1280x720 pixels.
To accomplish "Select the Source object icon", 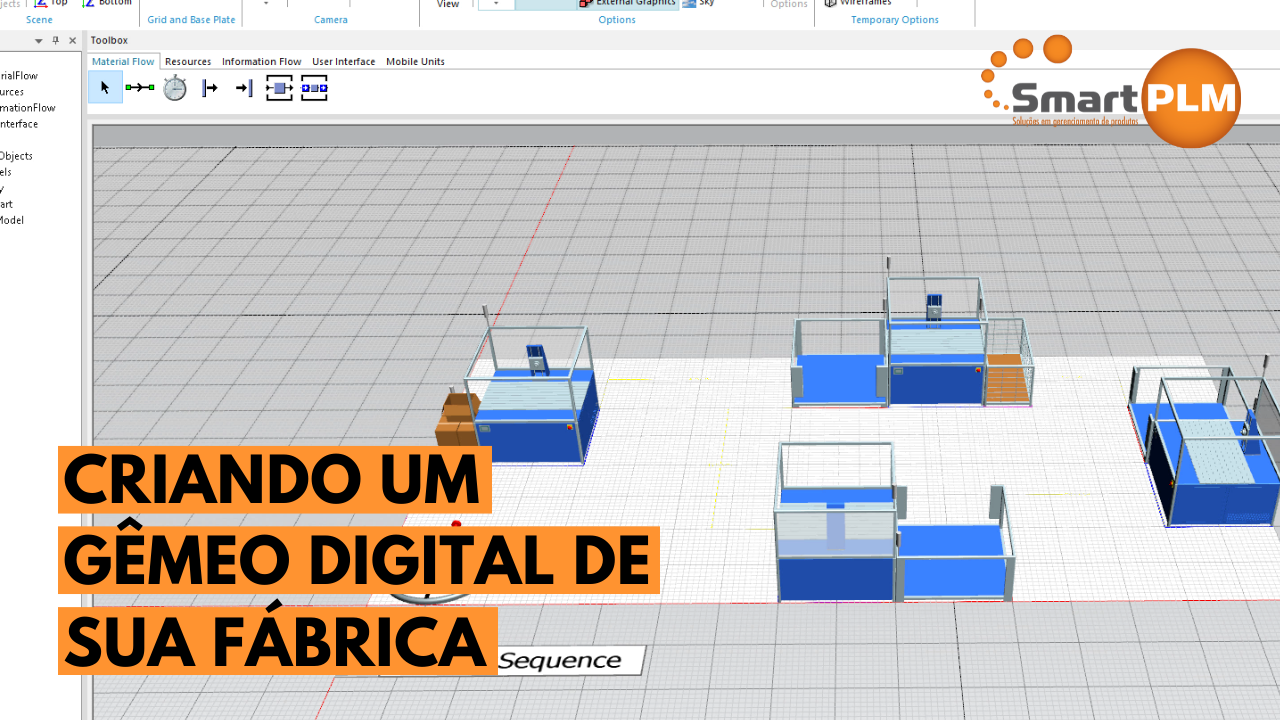I will (210, 88).
